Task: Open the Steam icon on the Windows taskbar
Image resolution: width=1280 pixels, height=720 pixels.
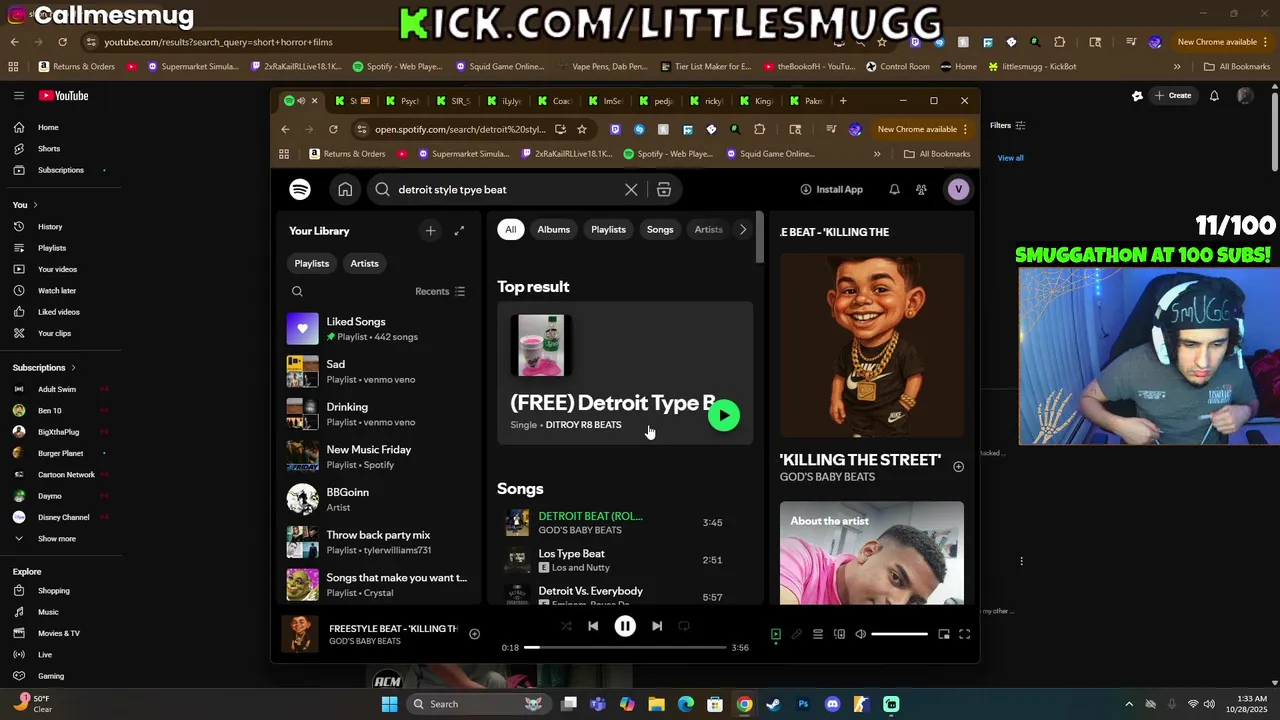Action: point(773,704)
